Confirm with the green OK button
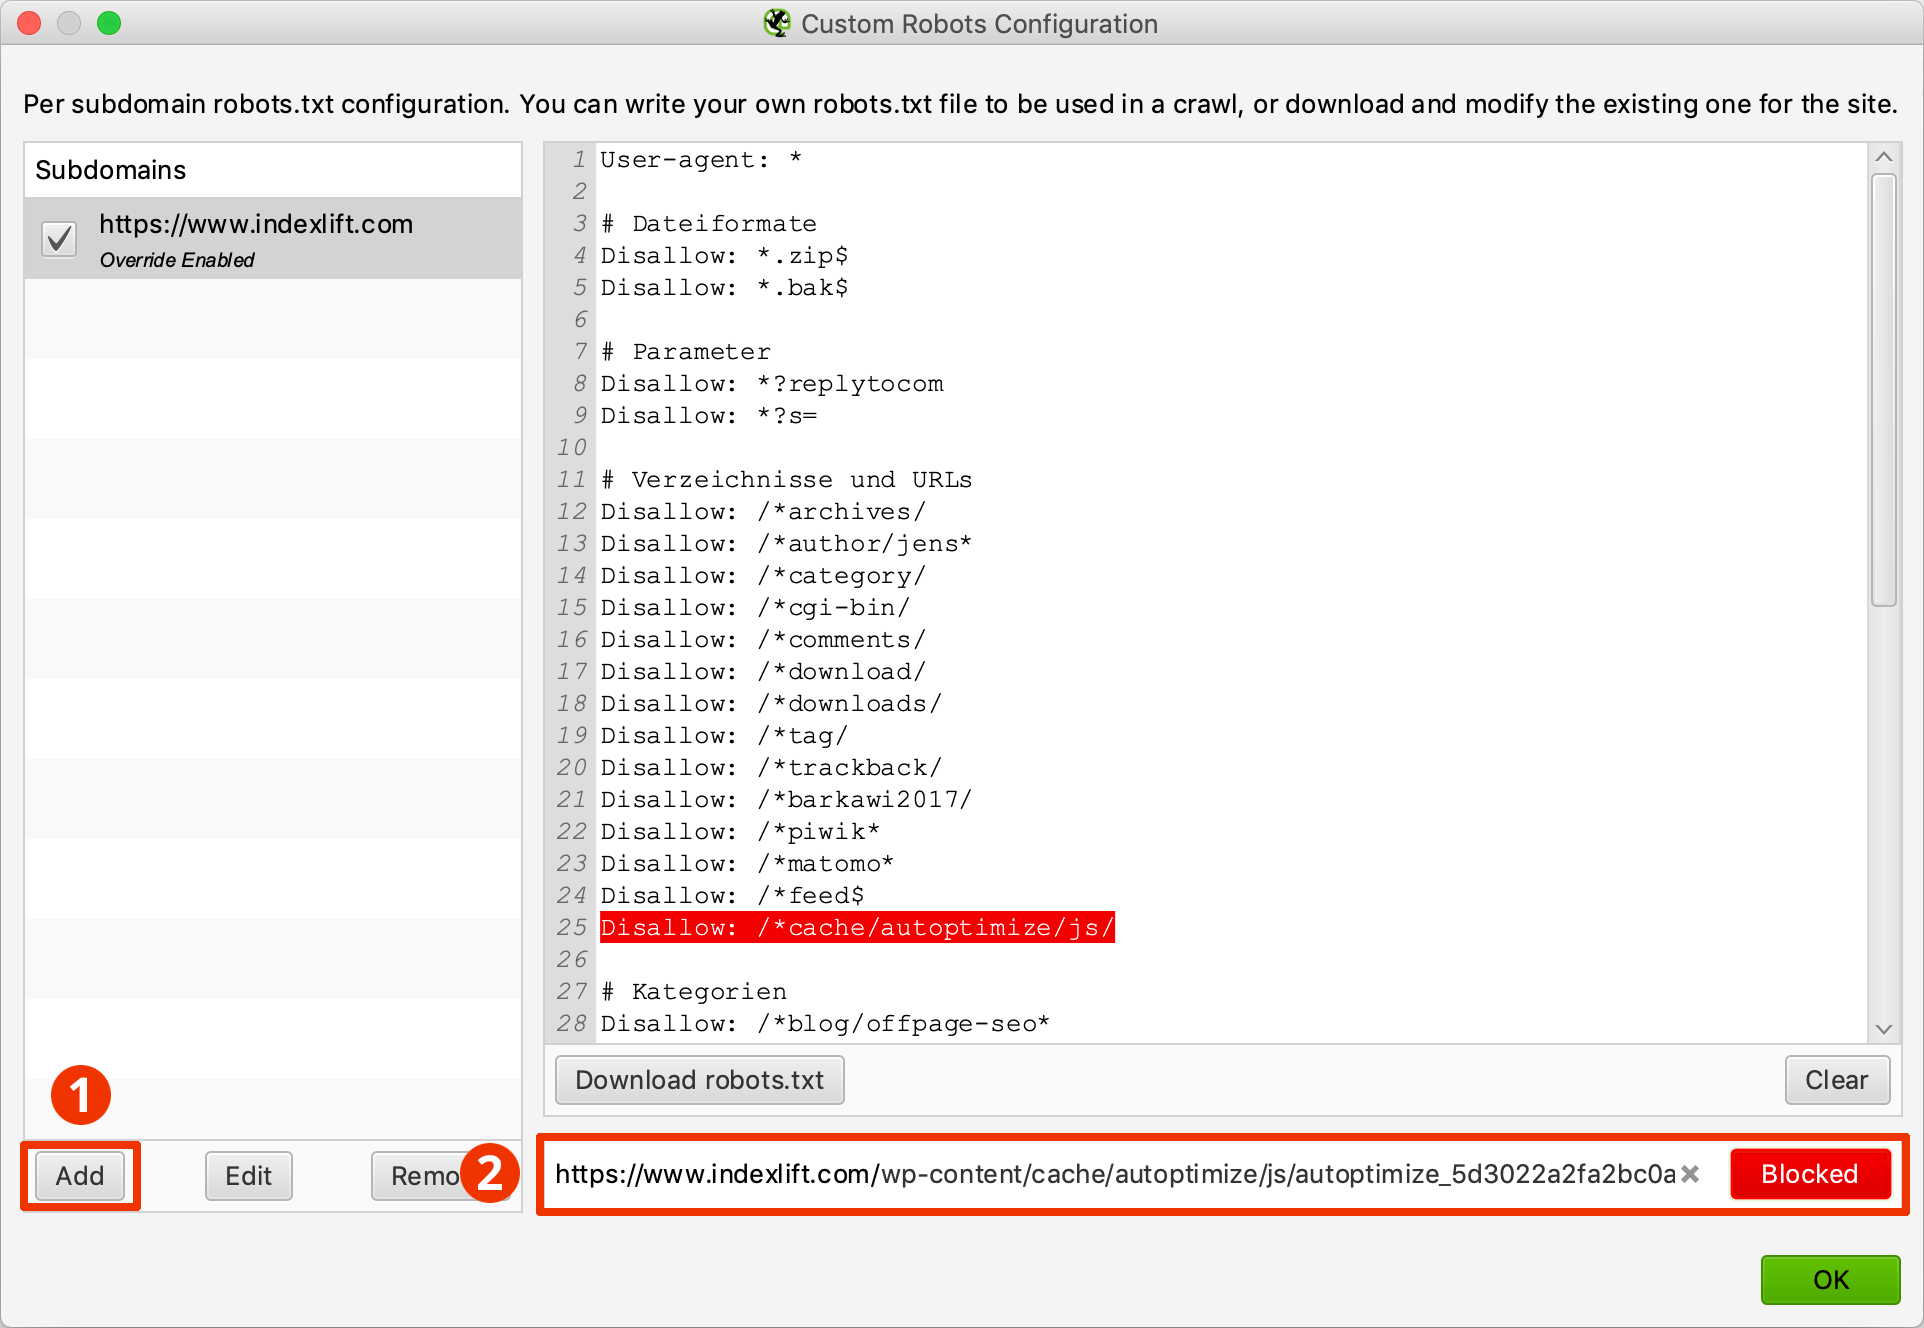 [x=1830, y=1280]
